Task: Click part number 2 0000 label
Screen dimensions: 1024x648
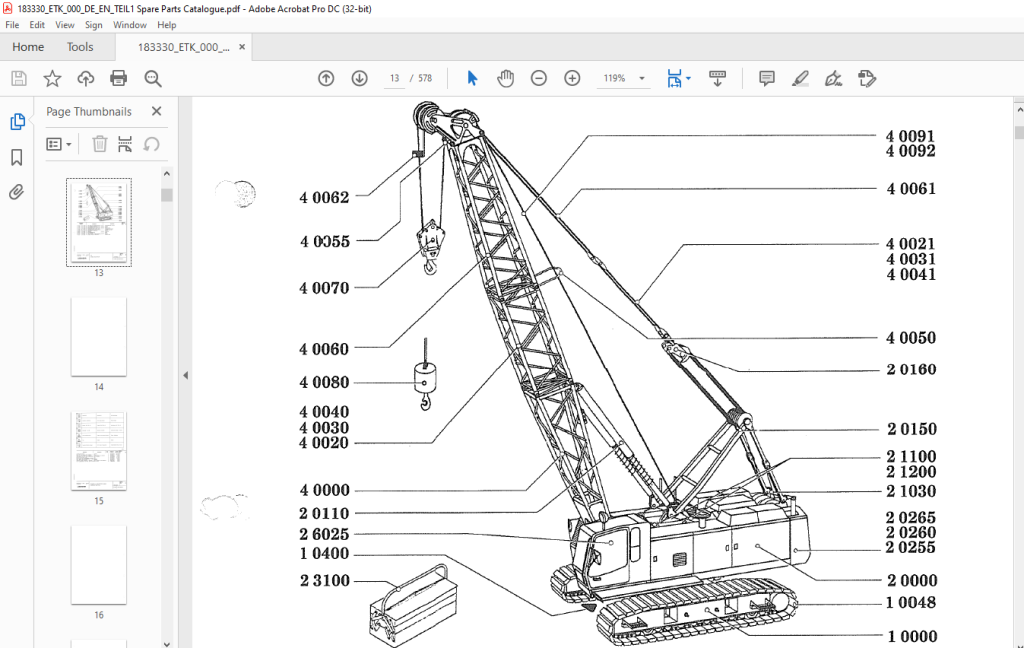Action: 912,580
